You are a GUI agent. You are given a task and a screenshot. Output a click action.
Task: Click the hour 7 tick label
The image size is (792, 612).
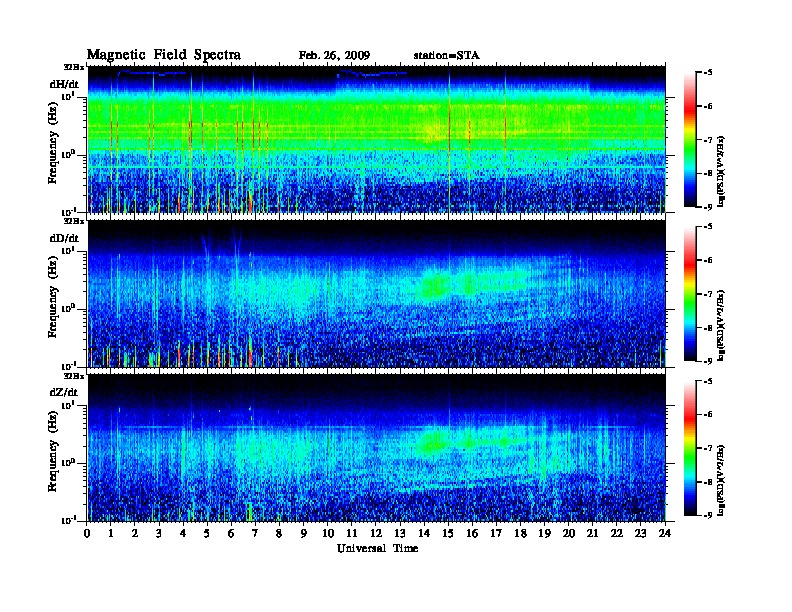pyautogui.click(x=255, y=533)
